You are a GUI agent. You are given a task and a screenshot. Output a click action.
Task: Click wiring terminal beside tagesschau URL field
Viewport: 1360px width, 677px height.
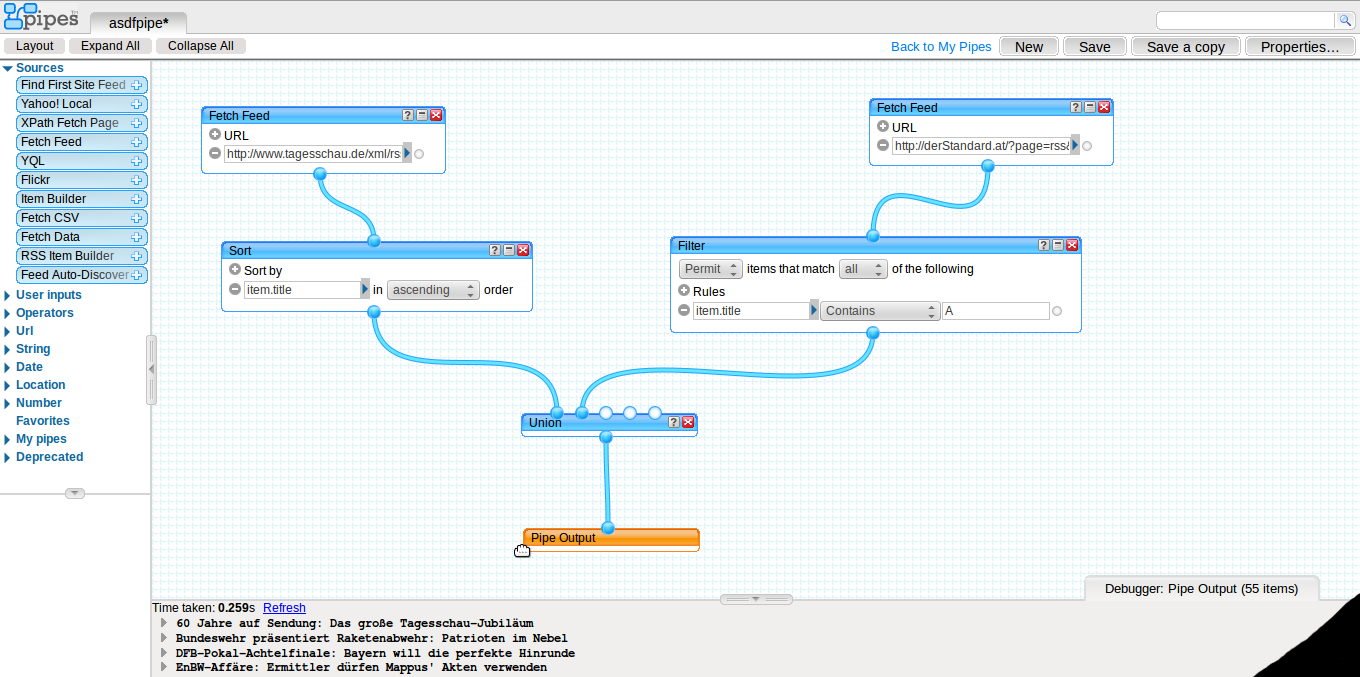tap(419, 154)
